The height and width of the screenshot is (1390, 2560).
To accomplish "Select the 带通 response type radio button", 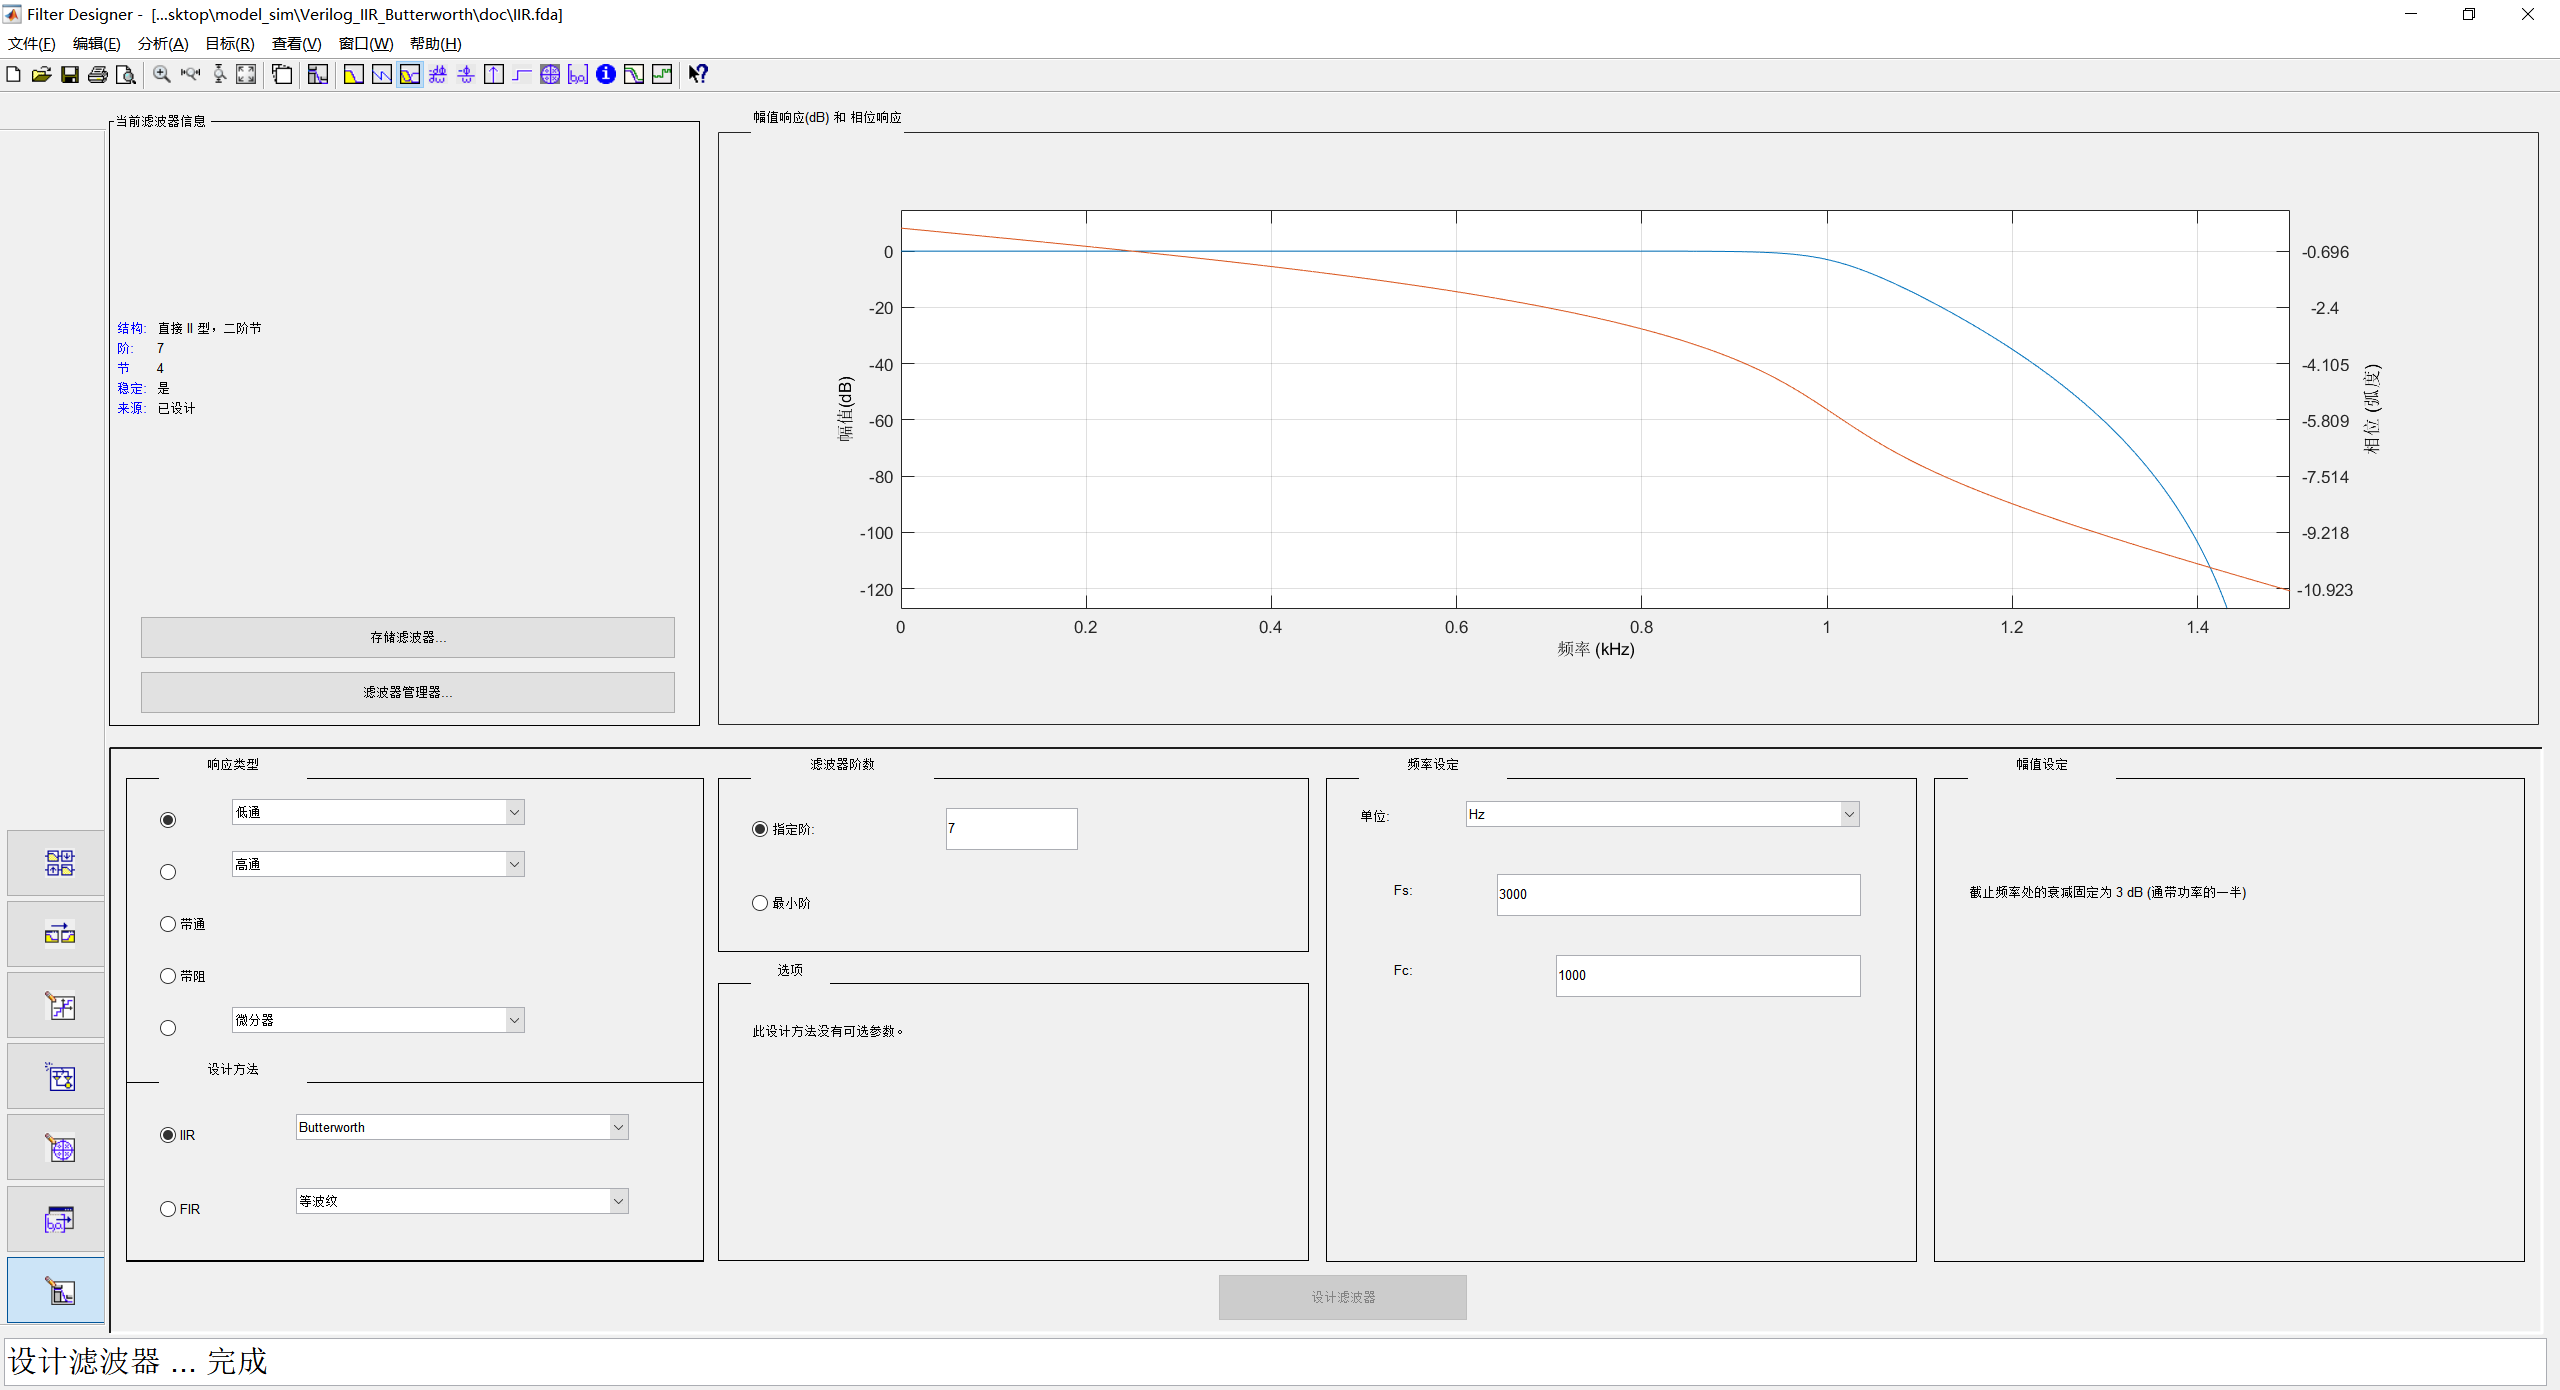I will click(x=168, y=924).
